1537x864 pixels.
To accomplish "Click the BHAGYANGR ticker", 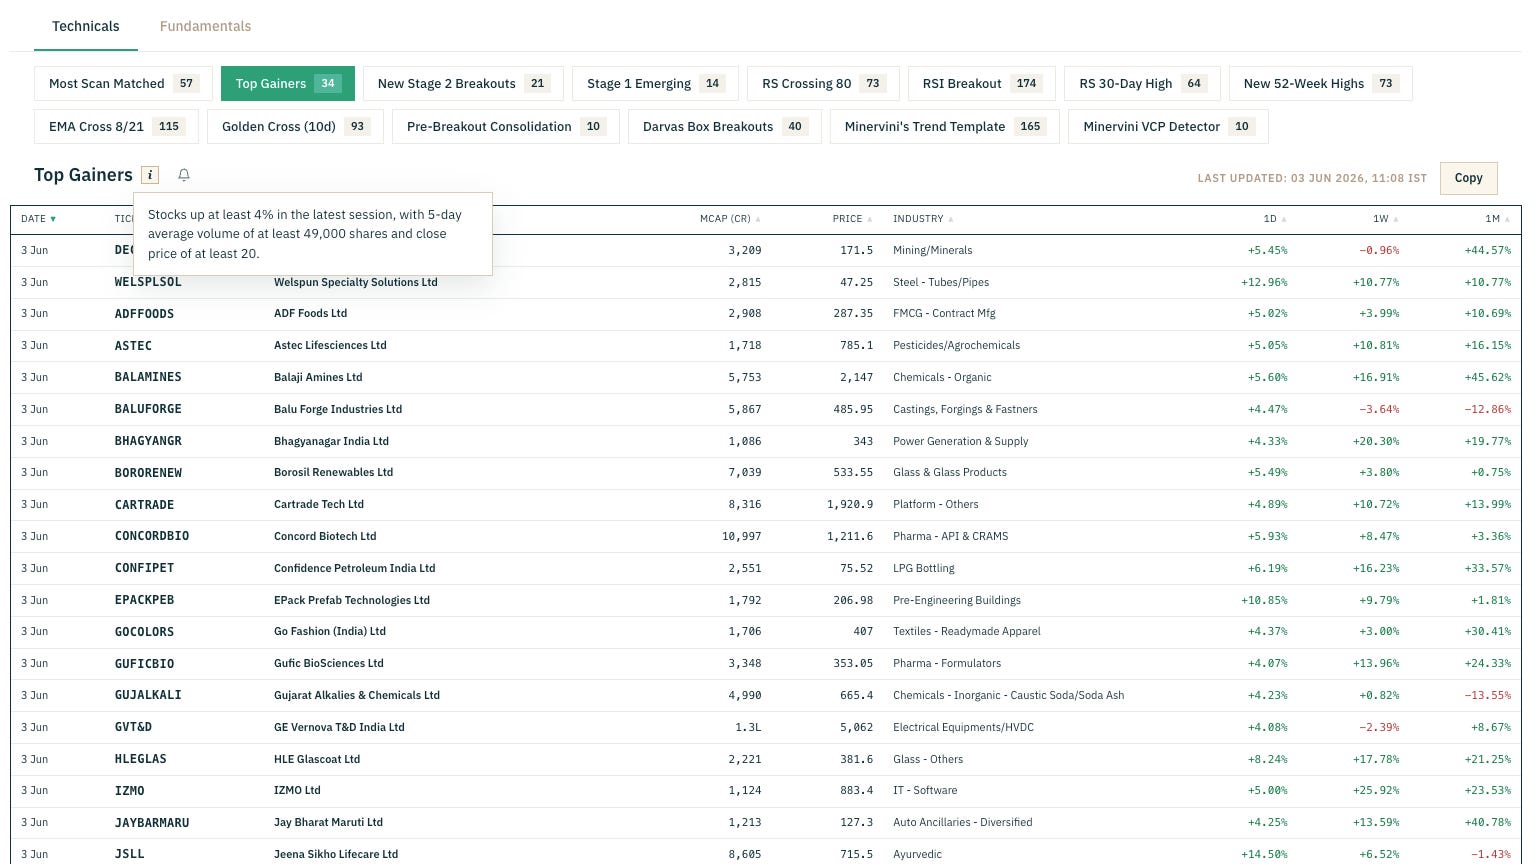I will pyautogui.click(x=148, y=441).
